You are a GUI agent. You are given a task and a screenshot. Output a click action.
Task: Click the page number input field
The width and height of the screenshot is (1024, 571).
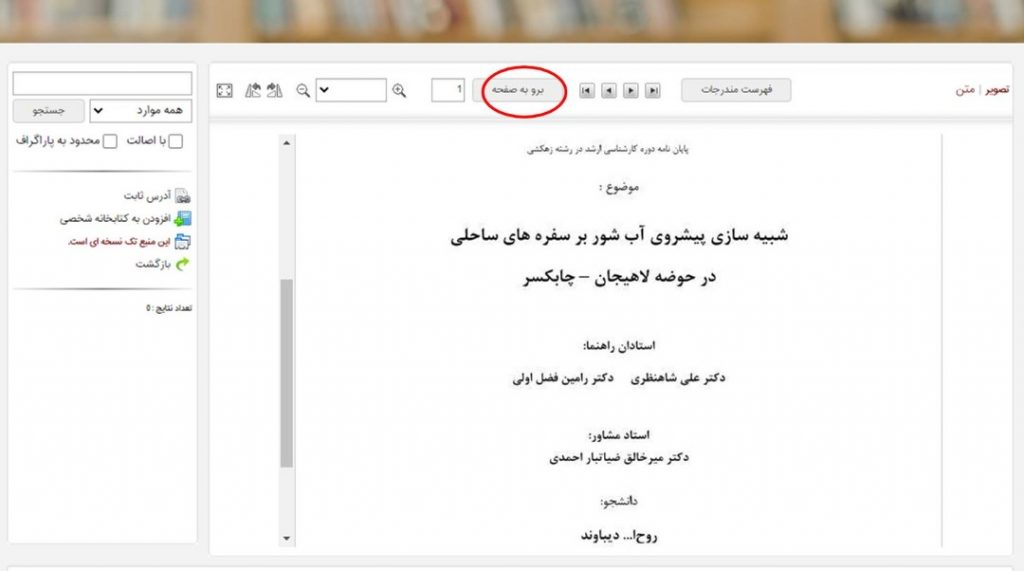(x=448, y=91)
